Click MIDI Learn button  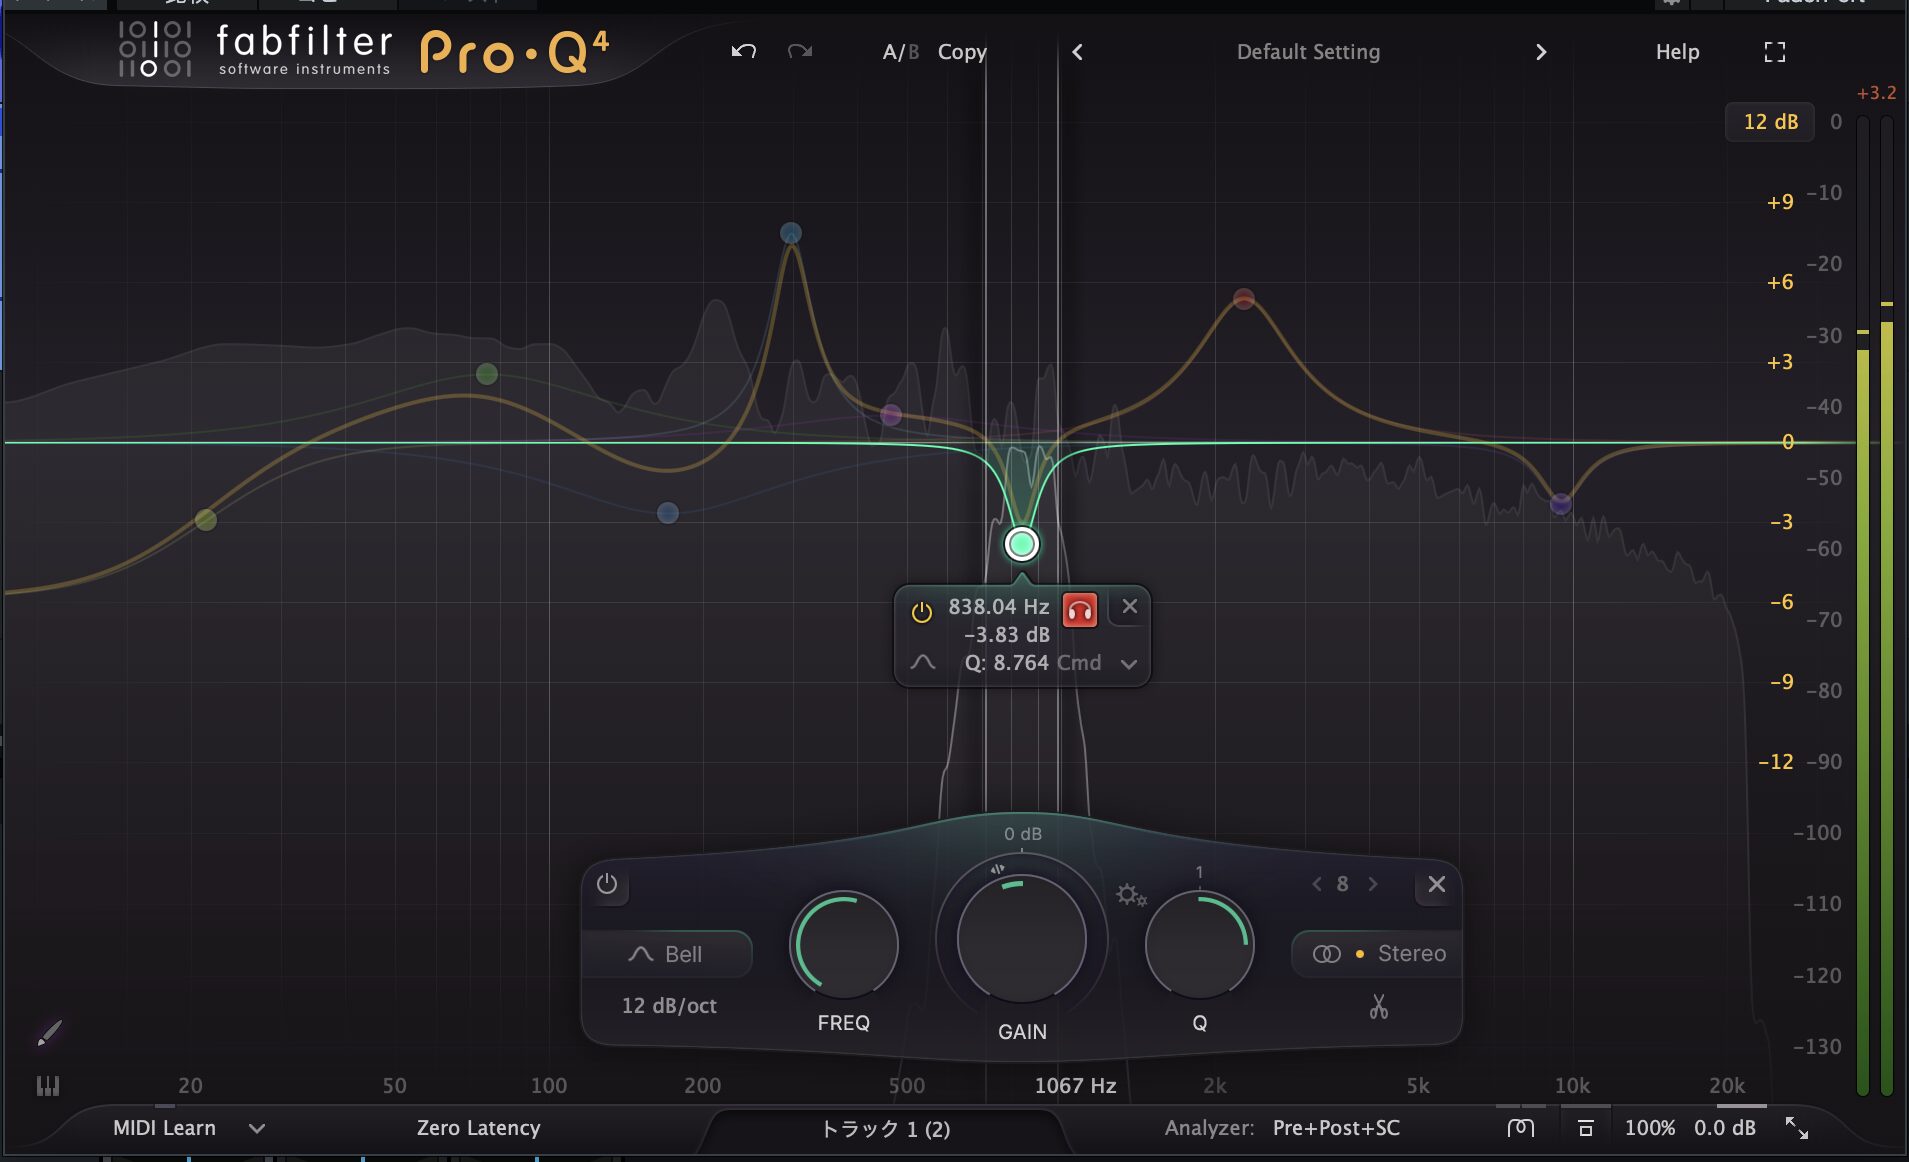click(164, 1128)
